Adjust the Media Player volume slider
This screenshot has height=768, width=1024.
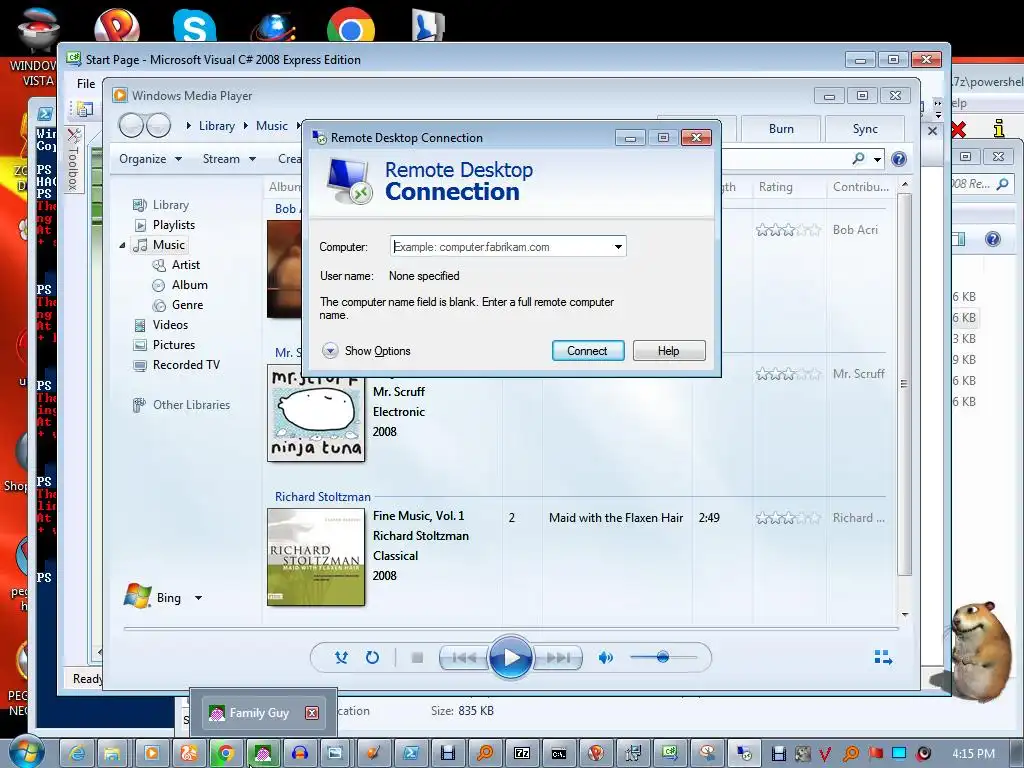(x=663, y=657)
